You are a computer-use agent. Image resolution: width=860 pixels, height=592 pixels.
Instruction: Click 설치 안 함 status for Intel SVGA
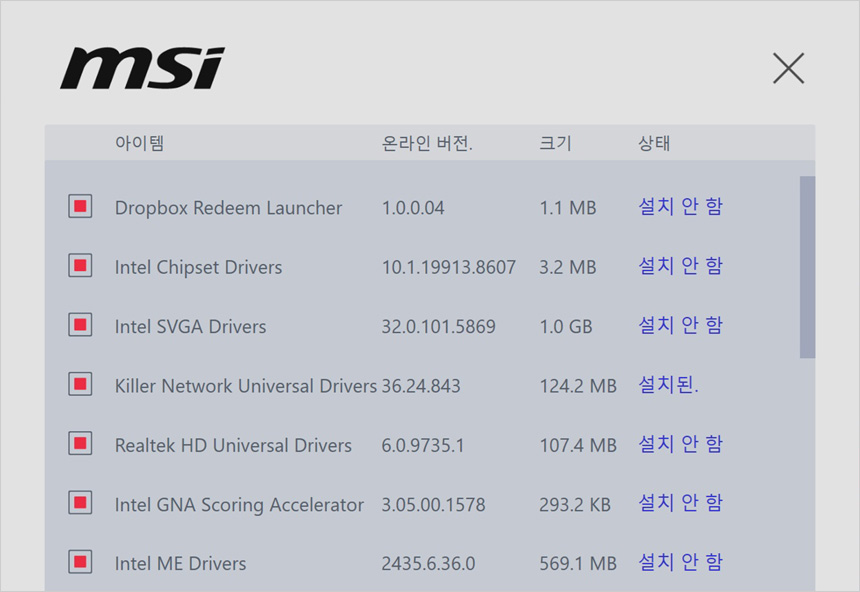coord(681,325)
